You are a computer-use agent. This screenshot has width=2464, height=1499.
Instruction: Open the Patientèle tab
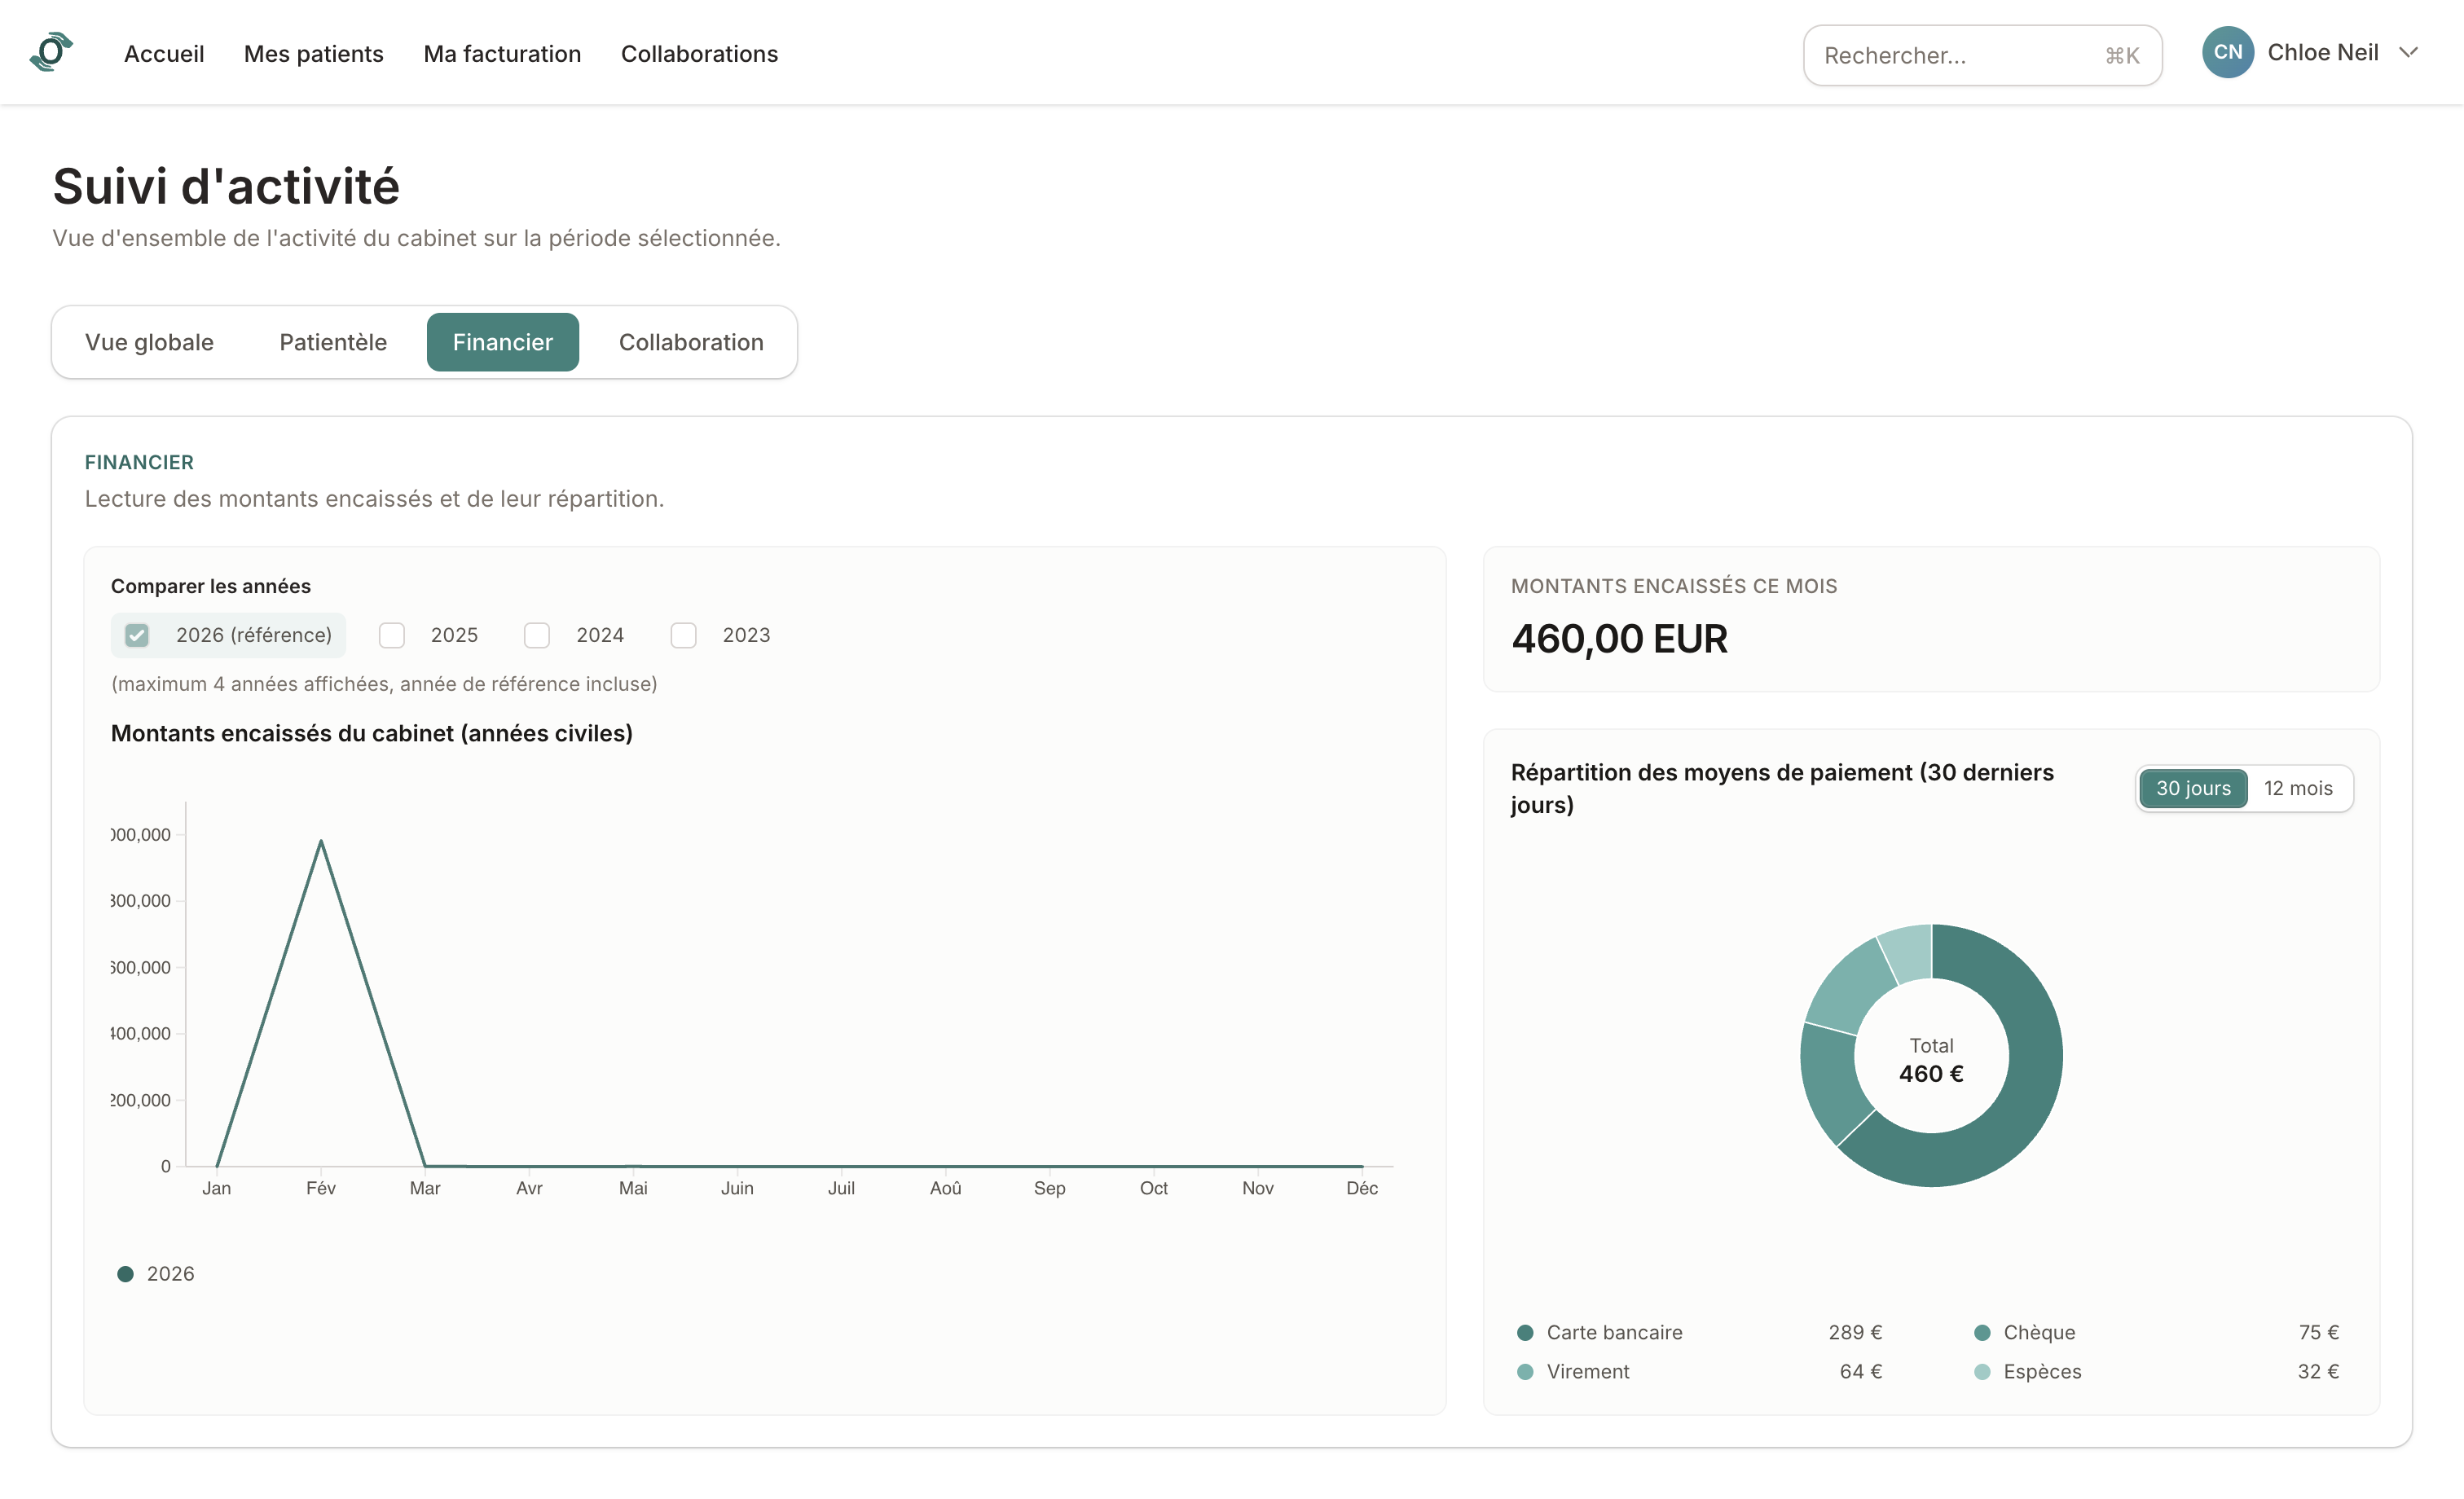[333, 342]
